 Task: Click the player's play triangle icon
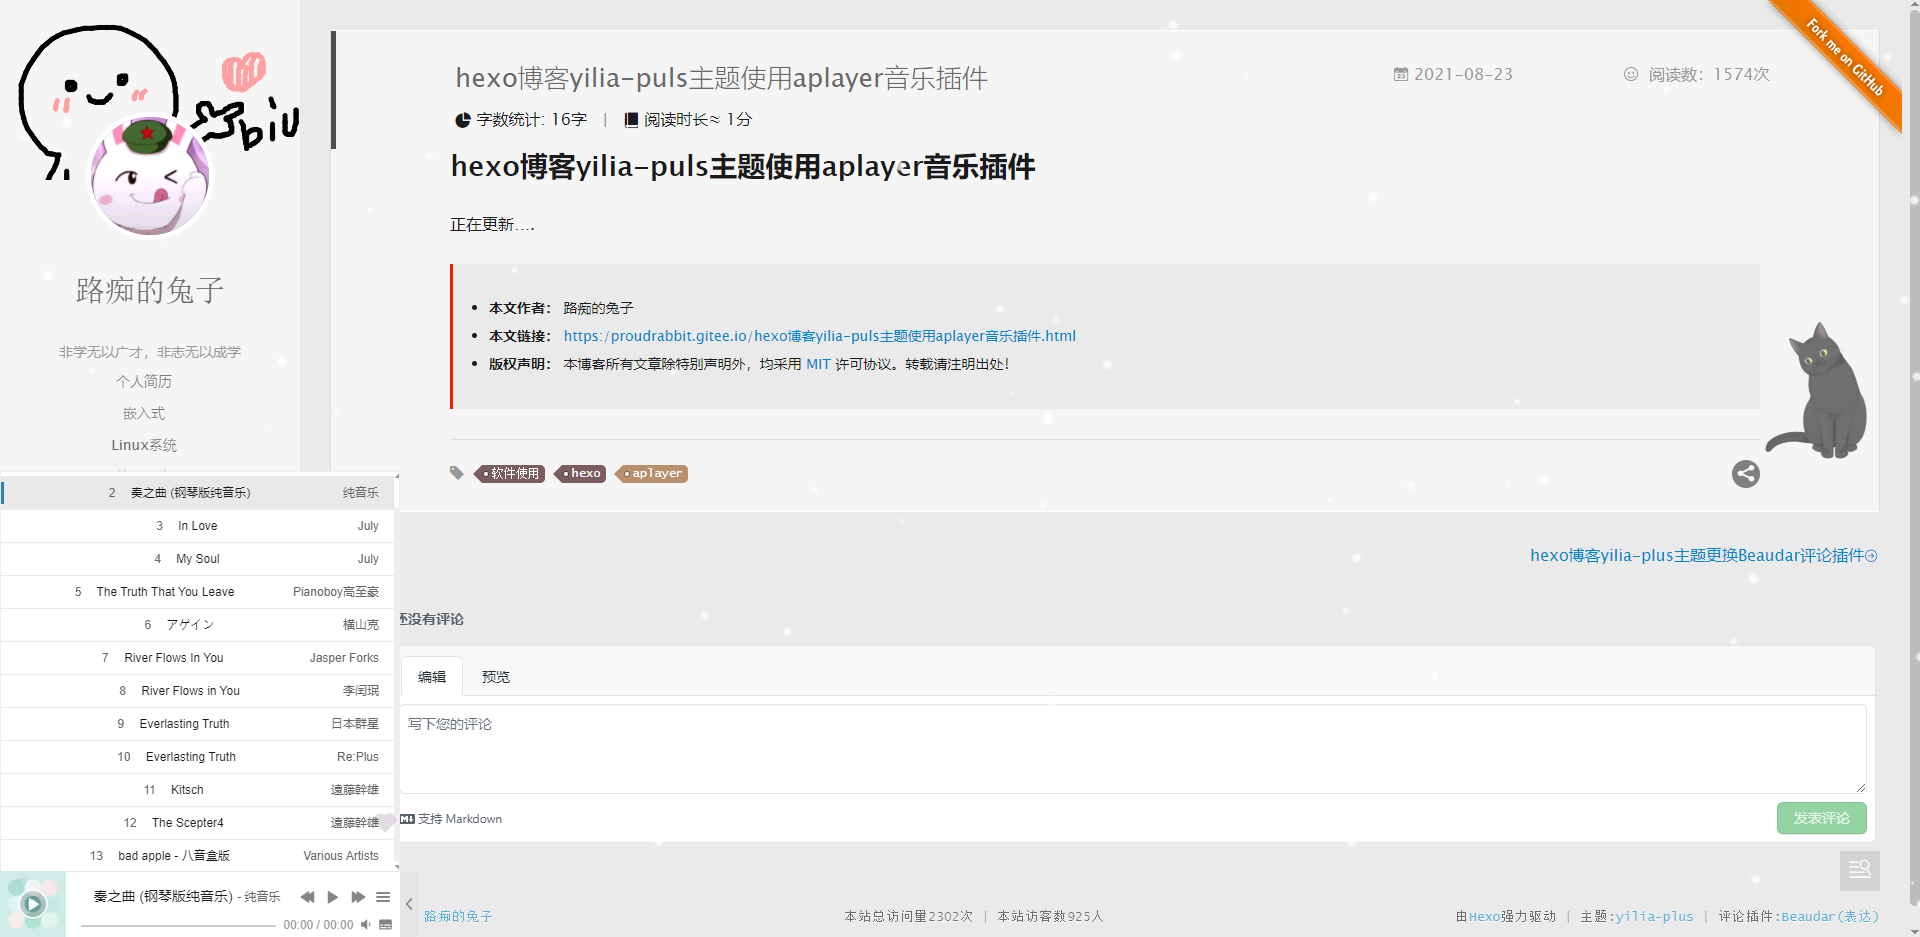pos(333,897)
